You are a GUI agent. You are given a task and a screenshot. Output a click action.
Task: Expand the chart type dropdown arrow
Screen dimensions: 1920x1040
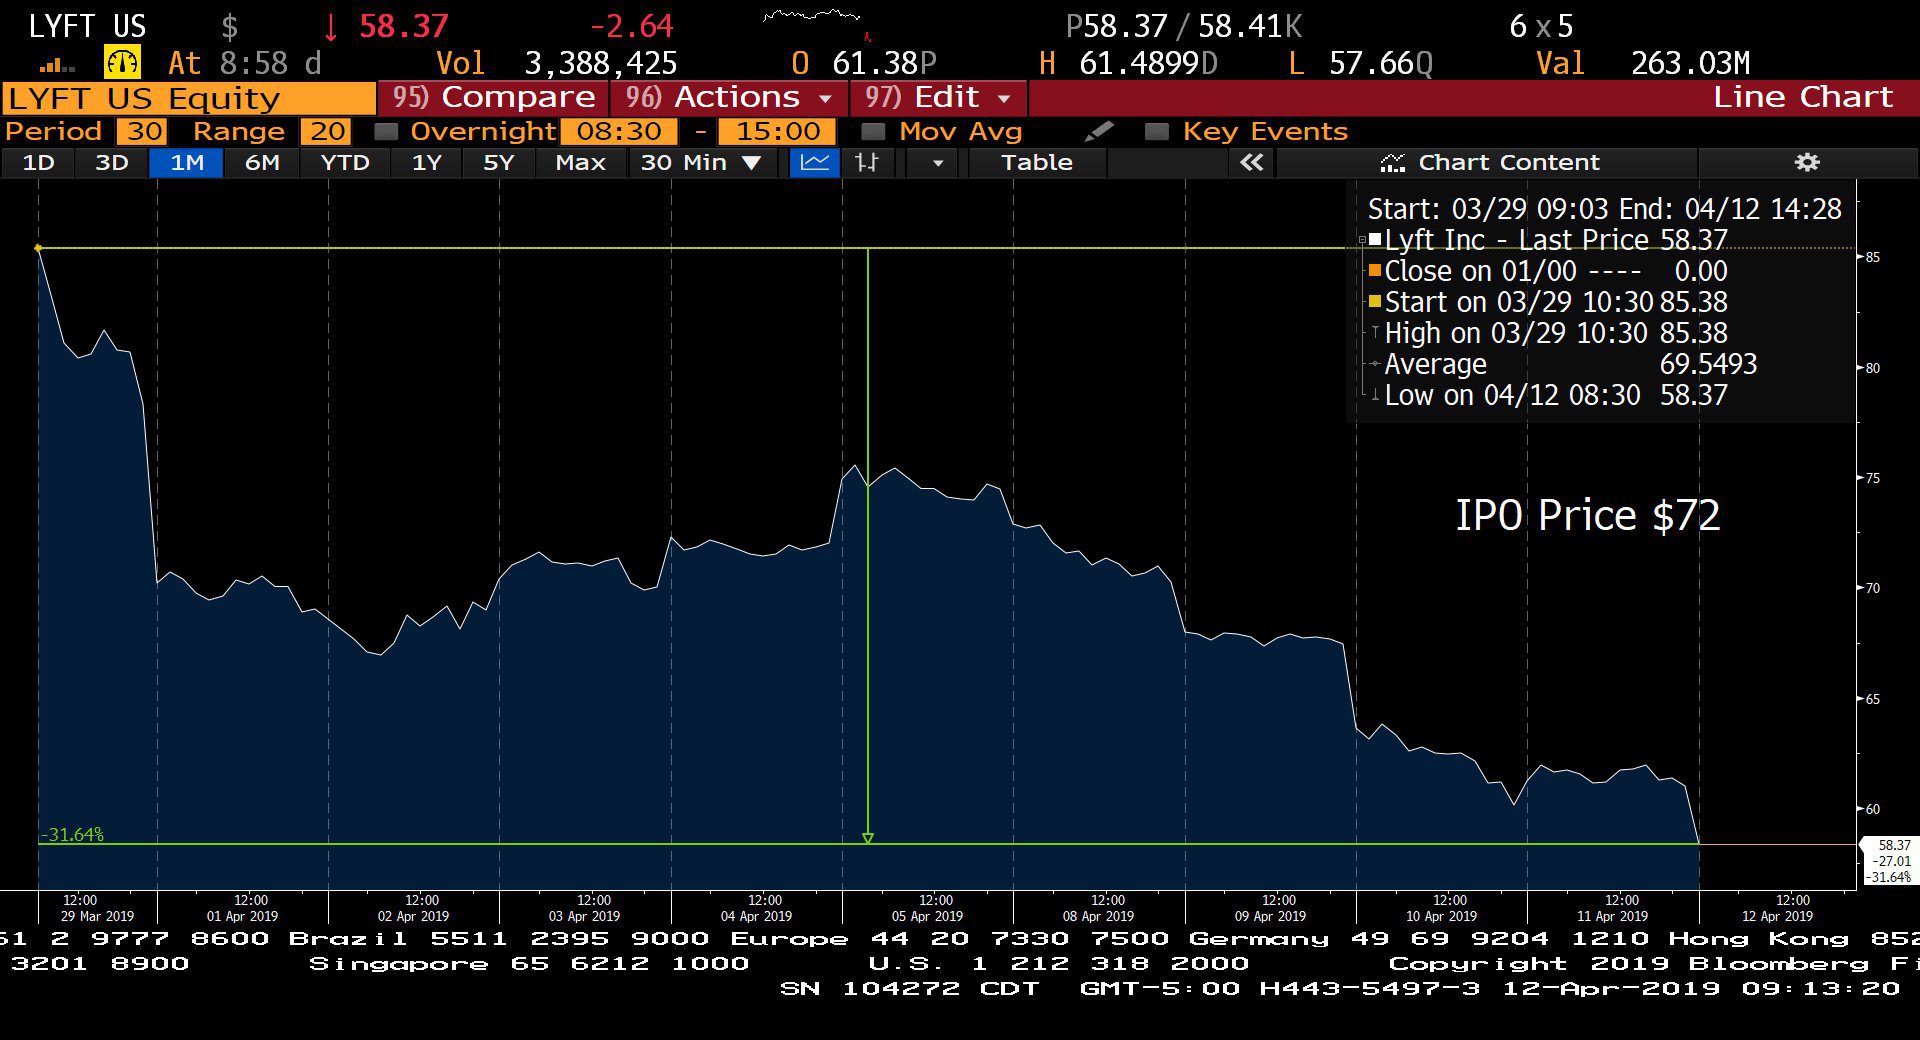tap(937, 163)
